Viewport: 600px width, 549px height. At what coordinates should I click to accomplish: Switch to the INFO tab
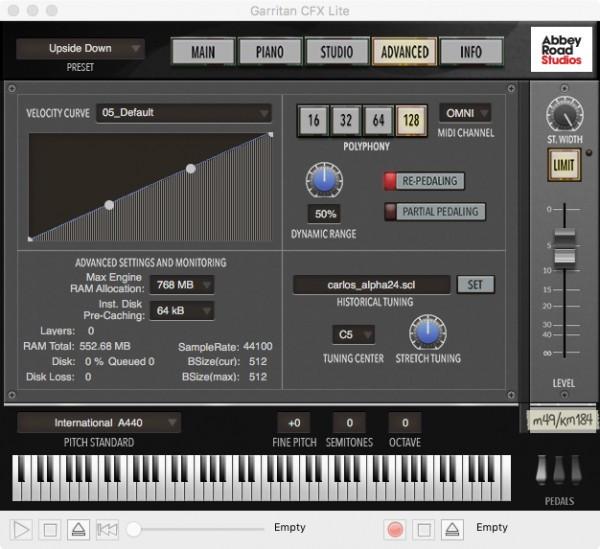coord(471,52)
